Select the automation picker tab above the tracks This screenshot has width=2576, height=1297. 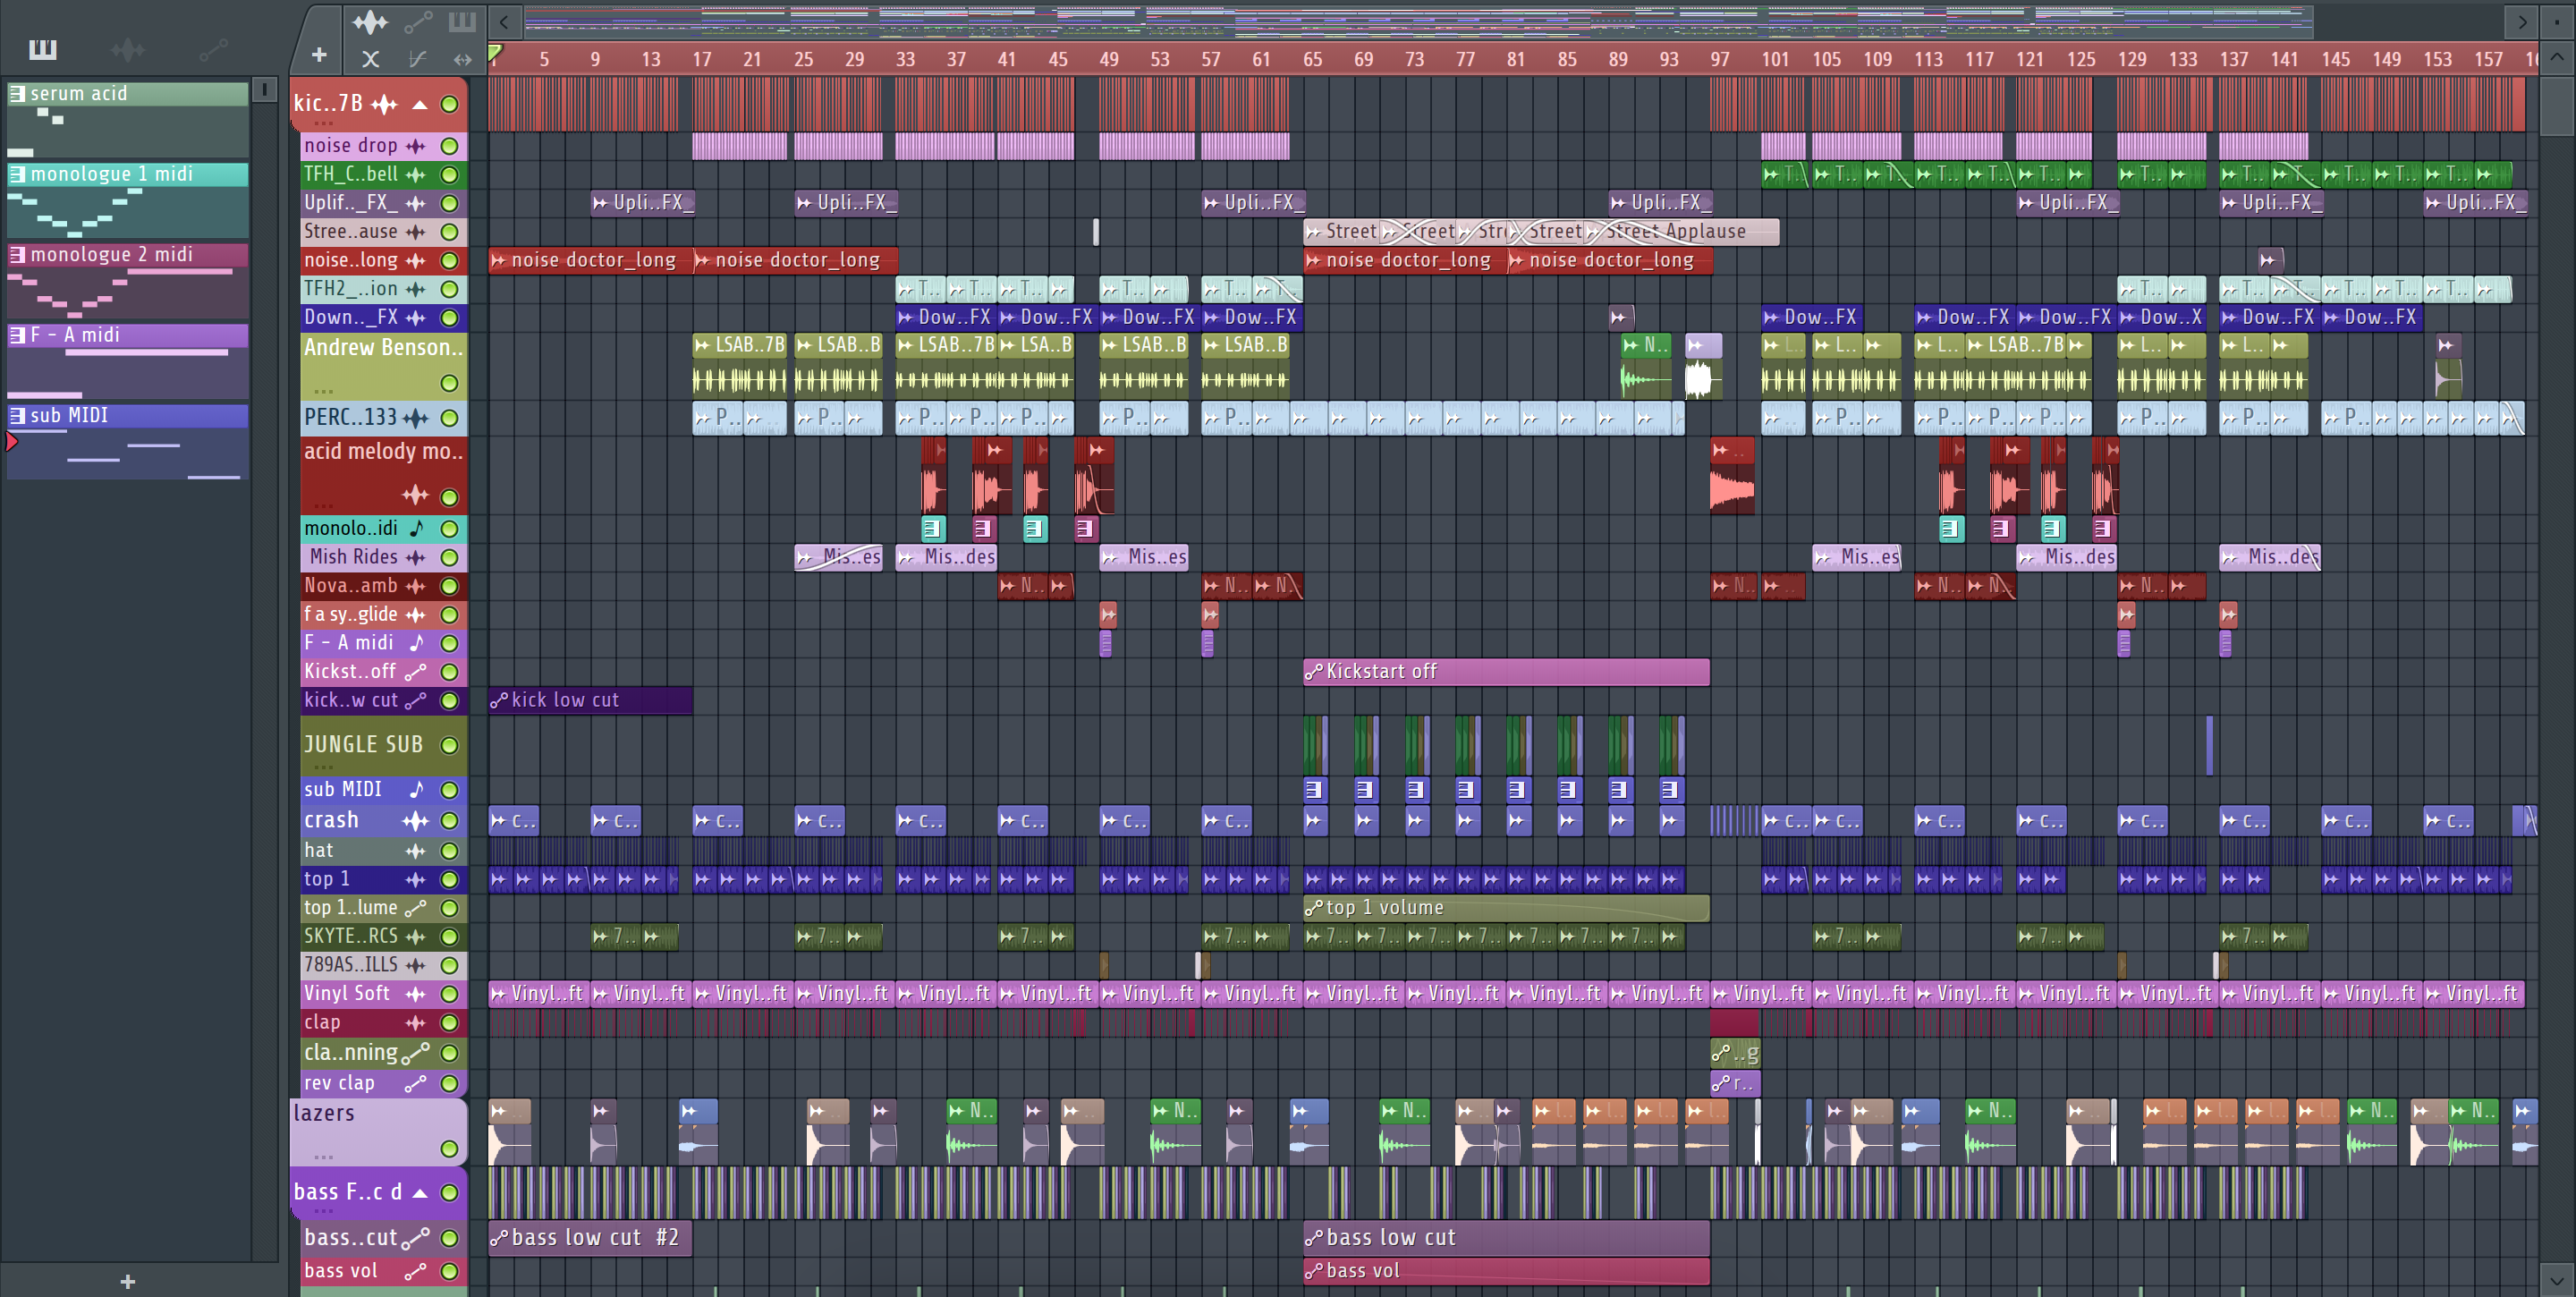(418, 21)
